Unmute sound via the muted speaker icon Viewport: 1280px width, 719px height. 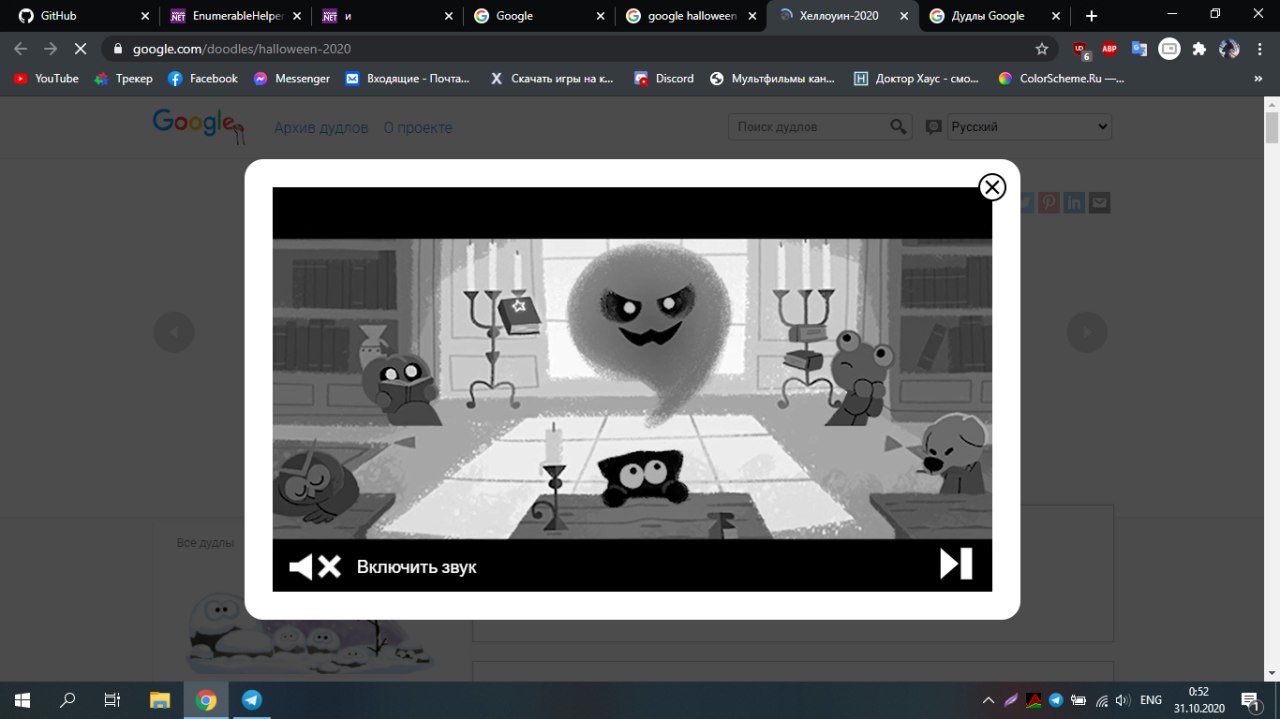315,567
